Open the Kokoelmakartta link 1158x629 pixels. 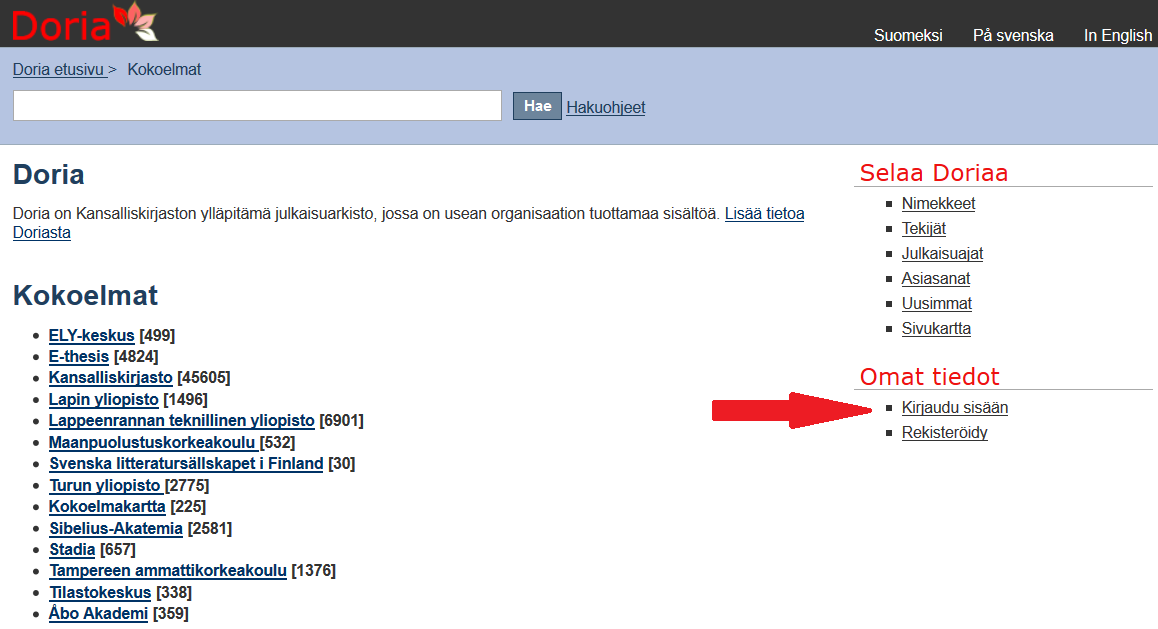107,506
